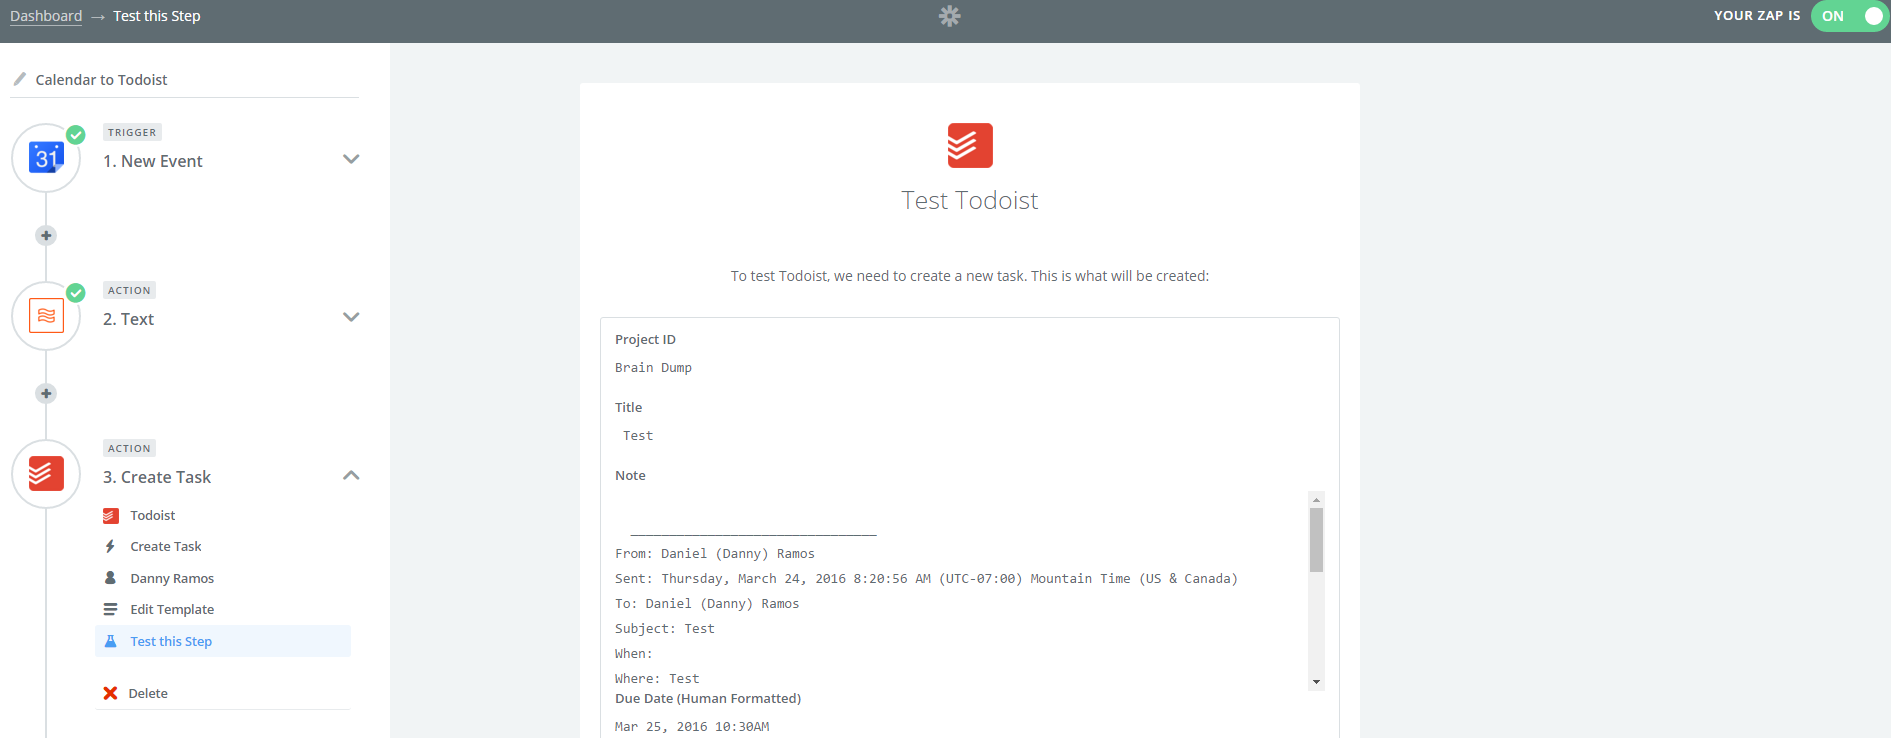1891x738 pixels.
Task: Click the Test this Step breadcrumb text
Action: pyautogui.click(x=157, y=16)
